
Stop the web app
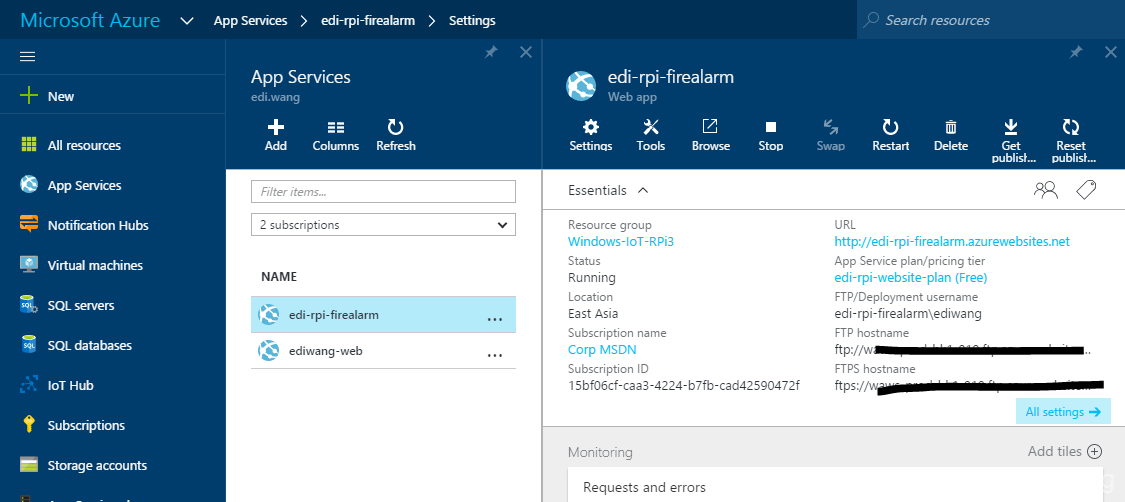point(771,136)
